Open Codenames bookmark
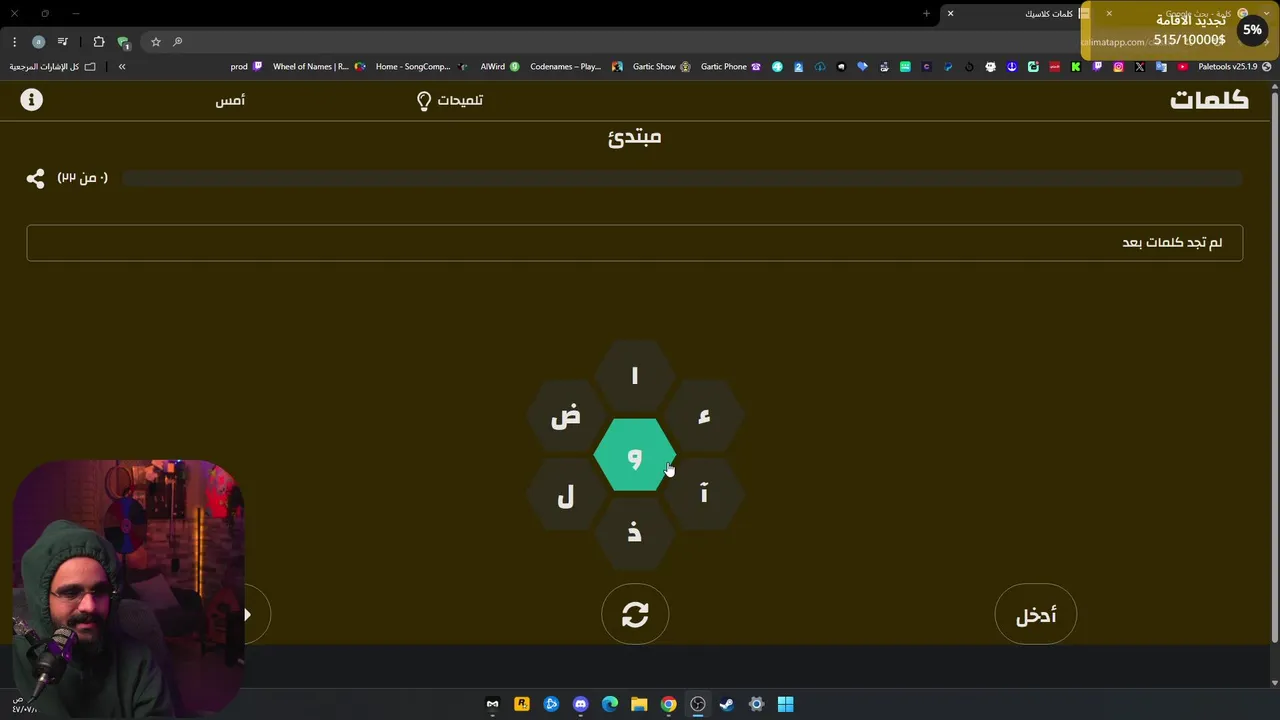 tap(577, 67)
